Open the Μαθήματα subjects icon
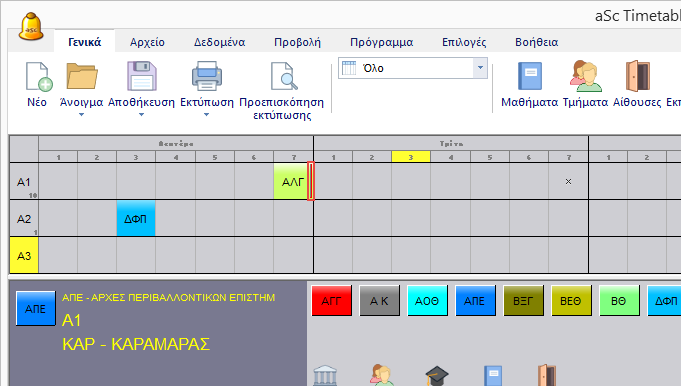Viewport: 681px width, 386px height. coord(530,76)
